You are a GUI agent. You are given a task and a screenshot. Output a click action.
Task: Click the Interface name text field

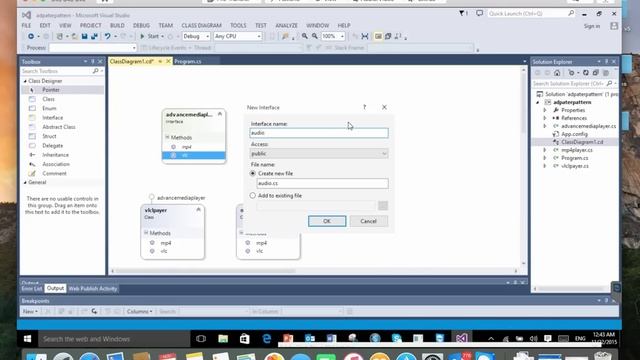(x=319, y=133)
